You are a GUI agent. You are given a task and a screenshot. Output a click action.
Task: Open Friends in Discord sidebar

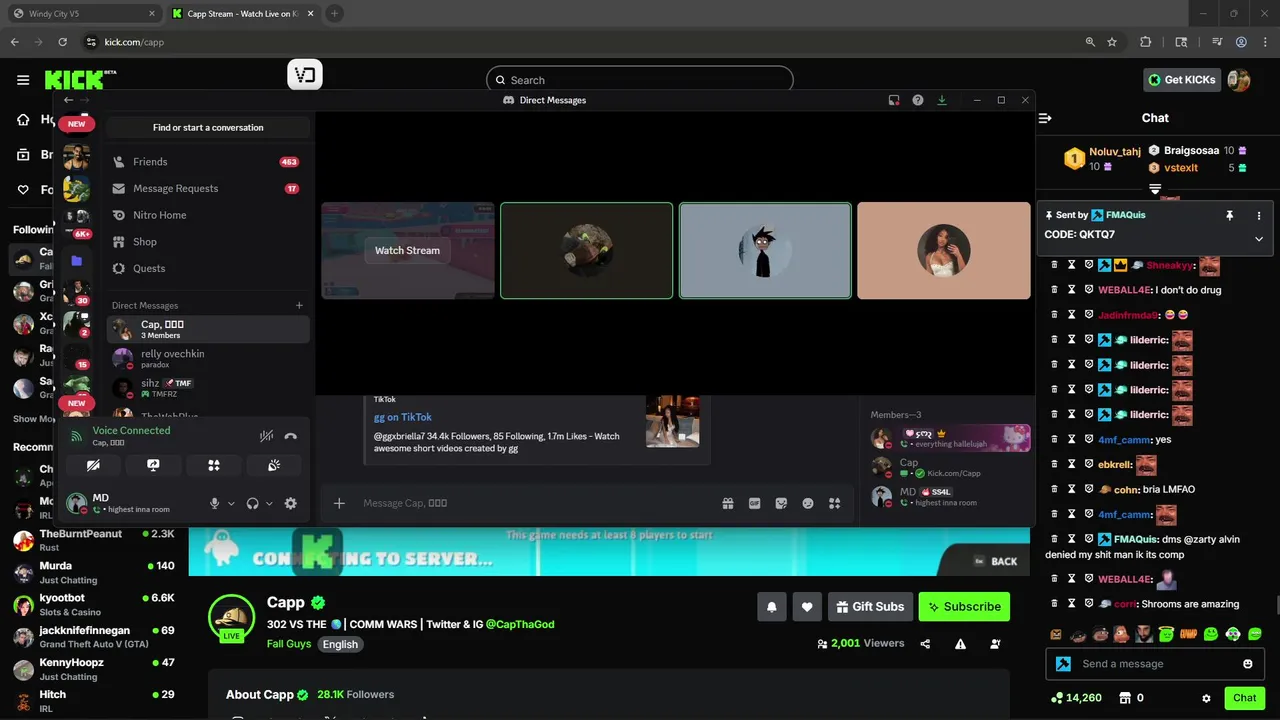(208, 162)
